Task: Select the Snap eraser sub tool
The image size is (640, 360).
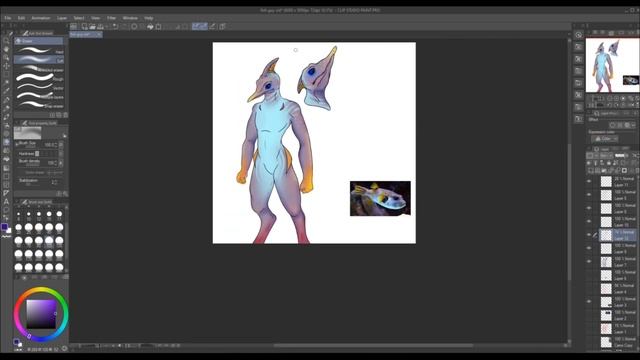Action: (x=39, y=104)
